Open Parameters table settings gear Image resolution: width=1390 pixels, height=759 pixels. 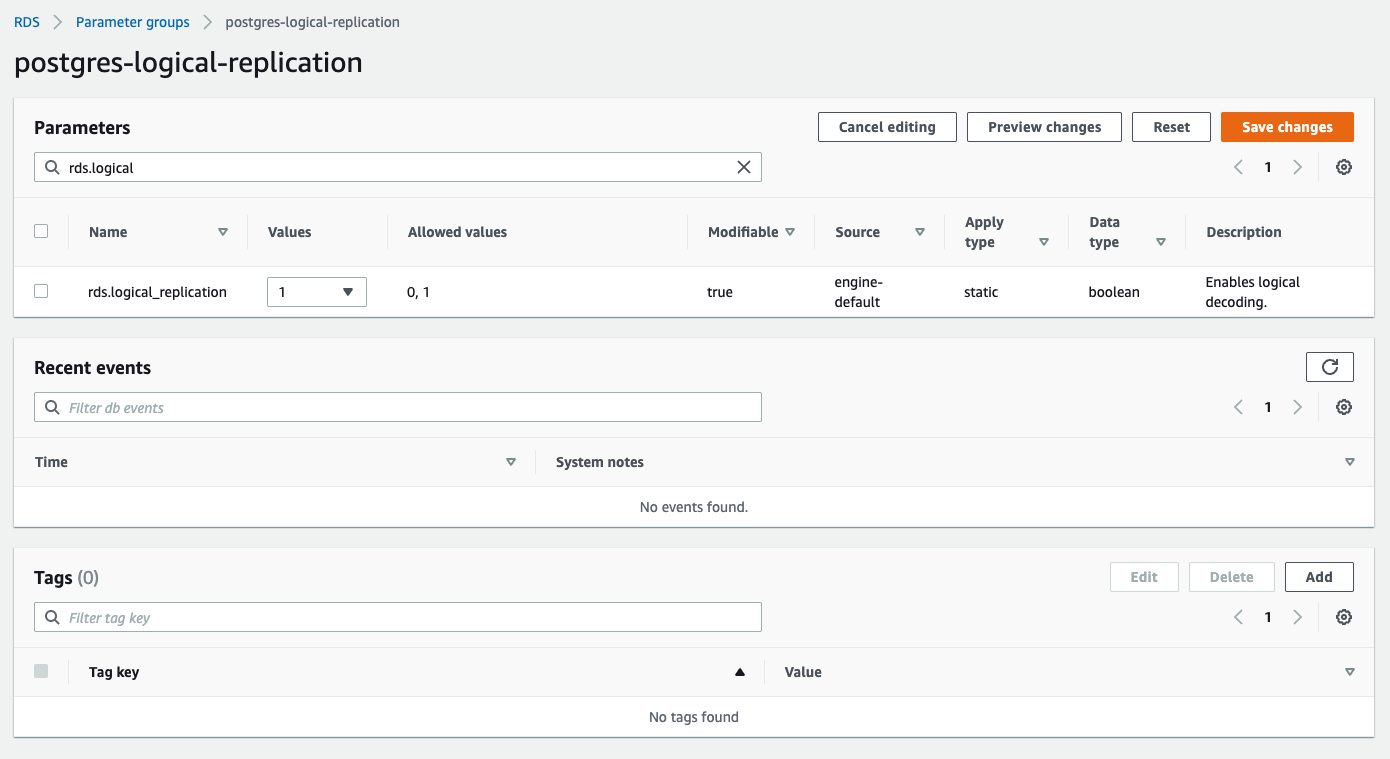tap(1344, 167)
